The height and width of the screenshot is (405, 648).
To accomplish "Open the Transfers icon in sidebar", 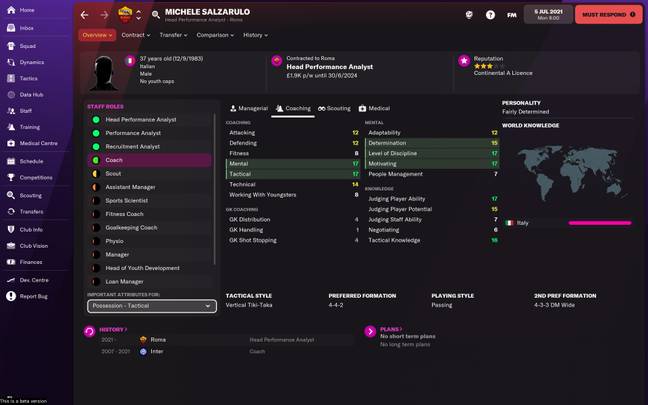I will click(11, 212).
